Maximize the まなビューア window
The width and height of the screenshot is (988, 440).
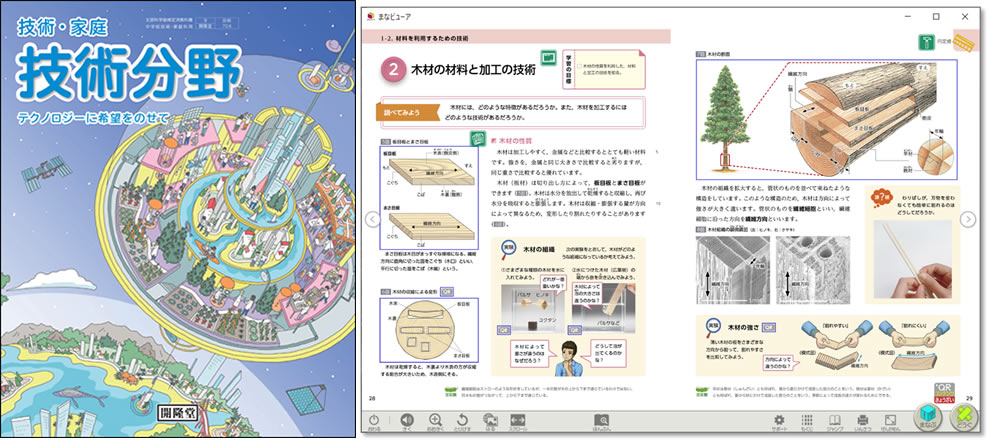(936, 16)
